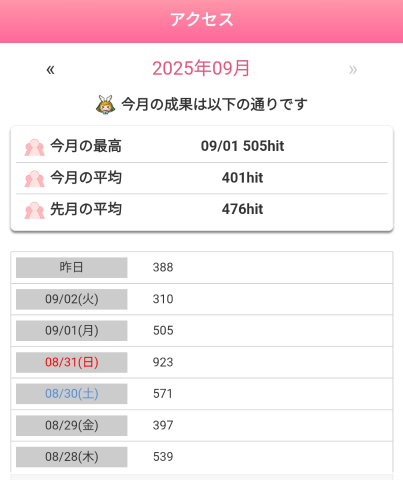Tap the 388 hit count for yesterday
This screenshot has width=403, height=480.
tap(163, 267)
